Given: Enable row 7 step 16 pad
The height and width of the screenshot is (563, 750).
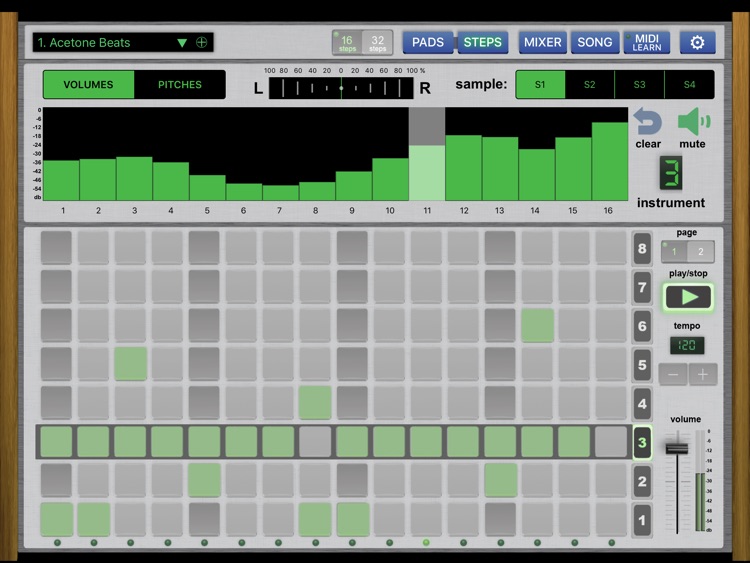Looking at the screenshot, I should [611, 287].
